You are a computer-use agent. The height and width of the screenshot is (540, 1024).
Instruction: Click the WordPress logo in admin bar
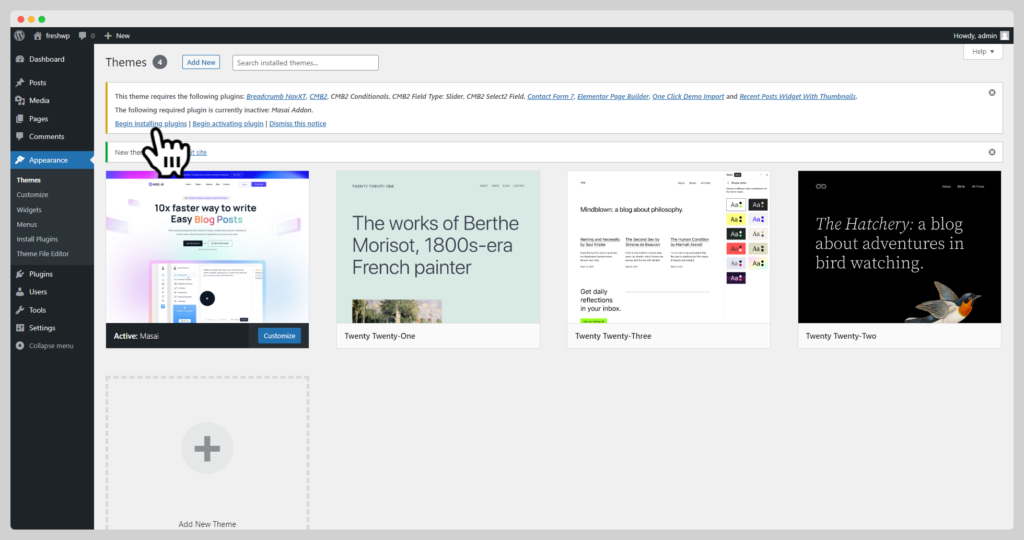point(20,35)
